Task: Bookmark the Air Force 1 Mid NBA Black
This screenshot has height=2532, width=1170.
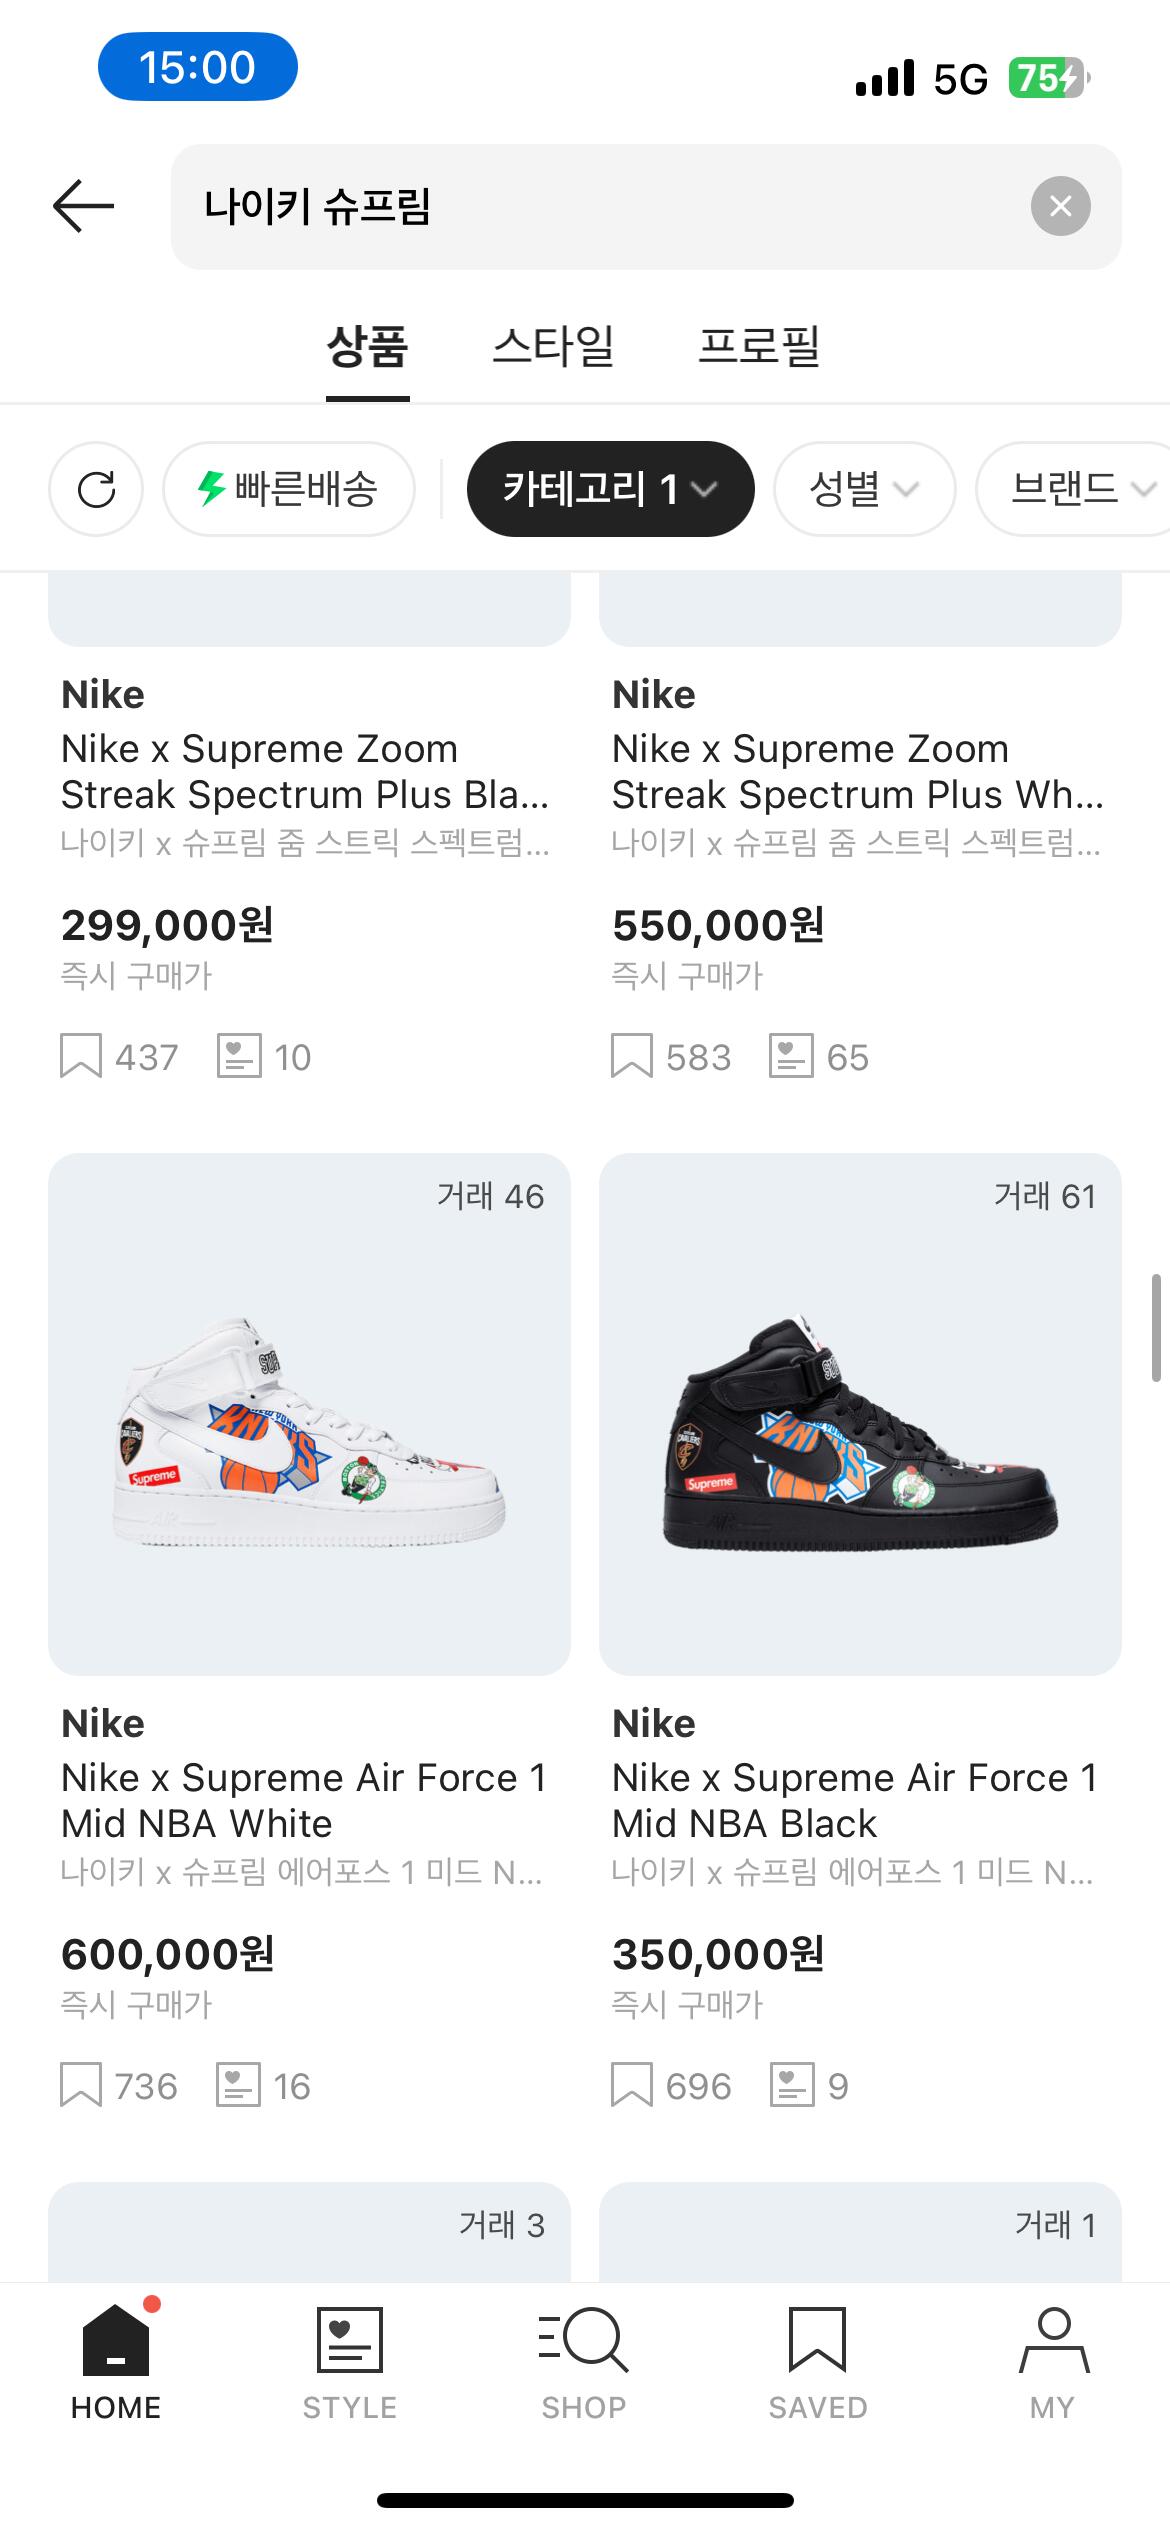Action: (632, 2086)
